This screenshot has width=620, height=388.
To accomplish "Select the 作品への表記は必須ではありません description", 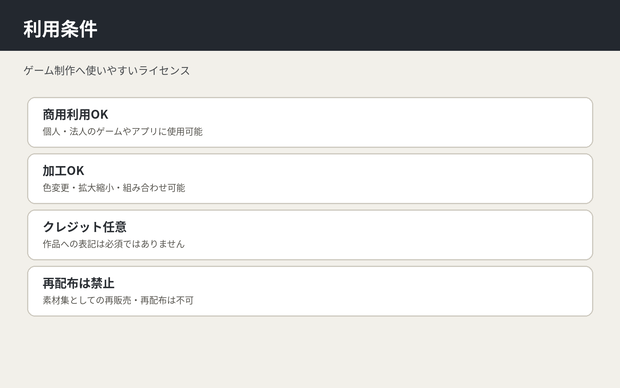I will (114, 244).
